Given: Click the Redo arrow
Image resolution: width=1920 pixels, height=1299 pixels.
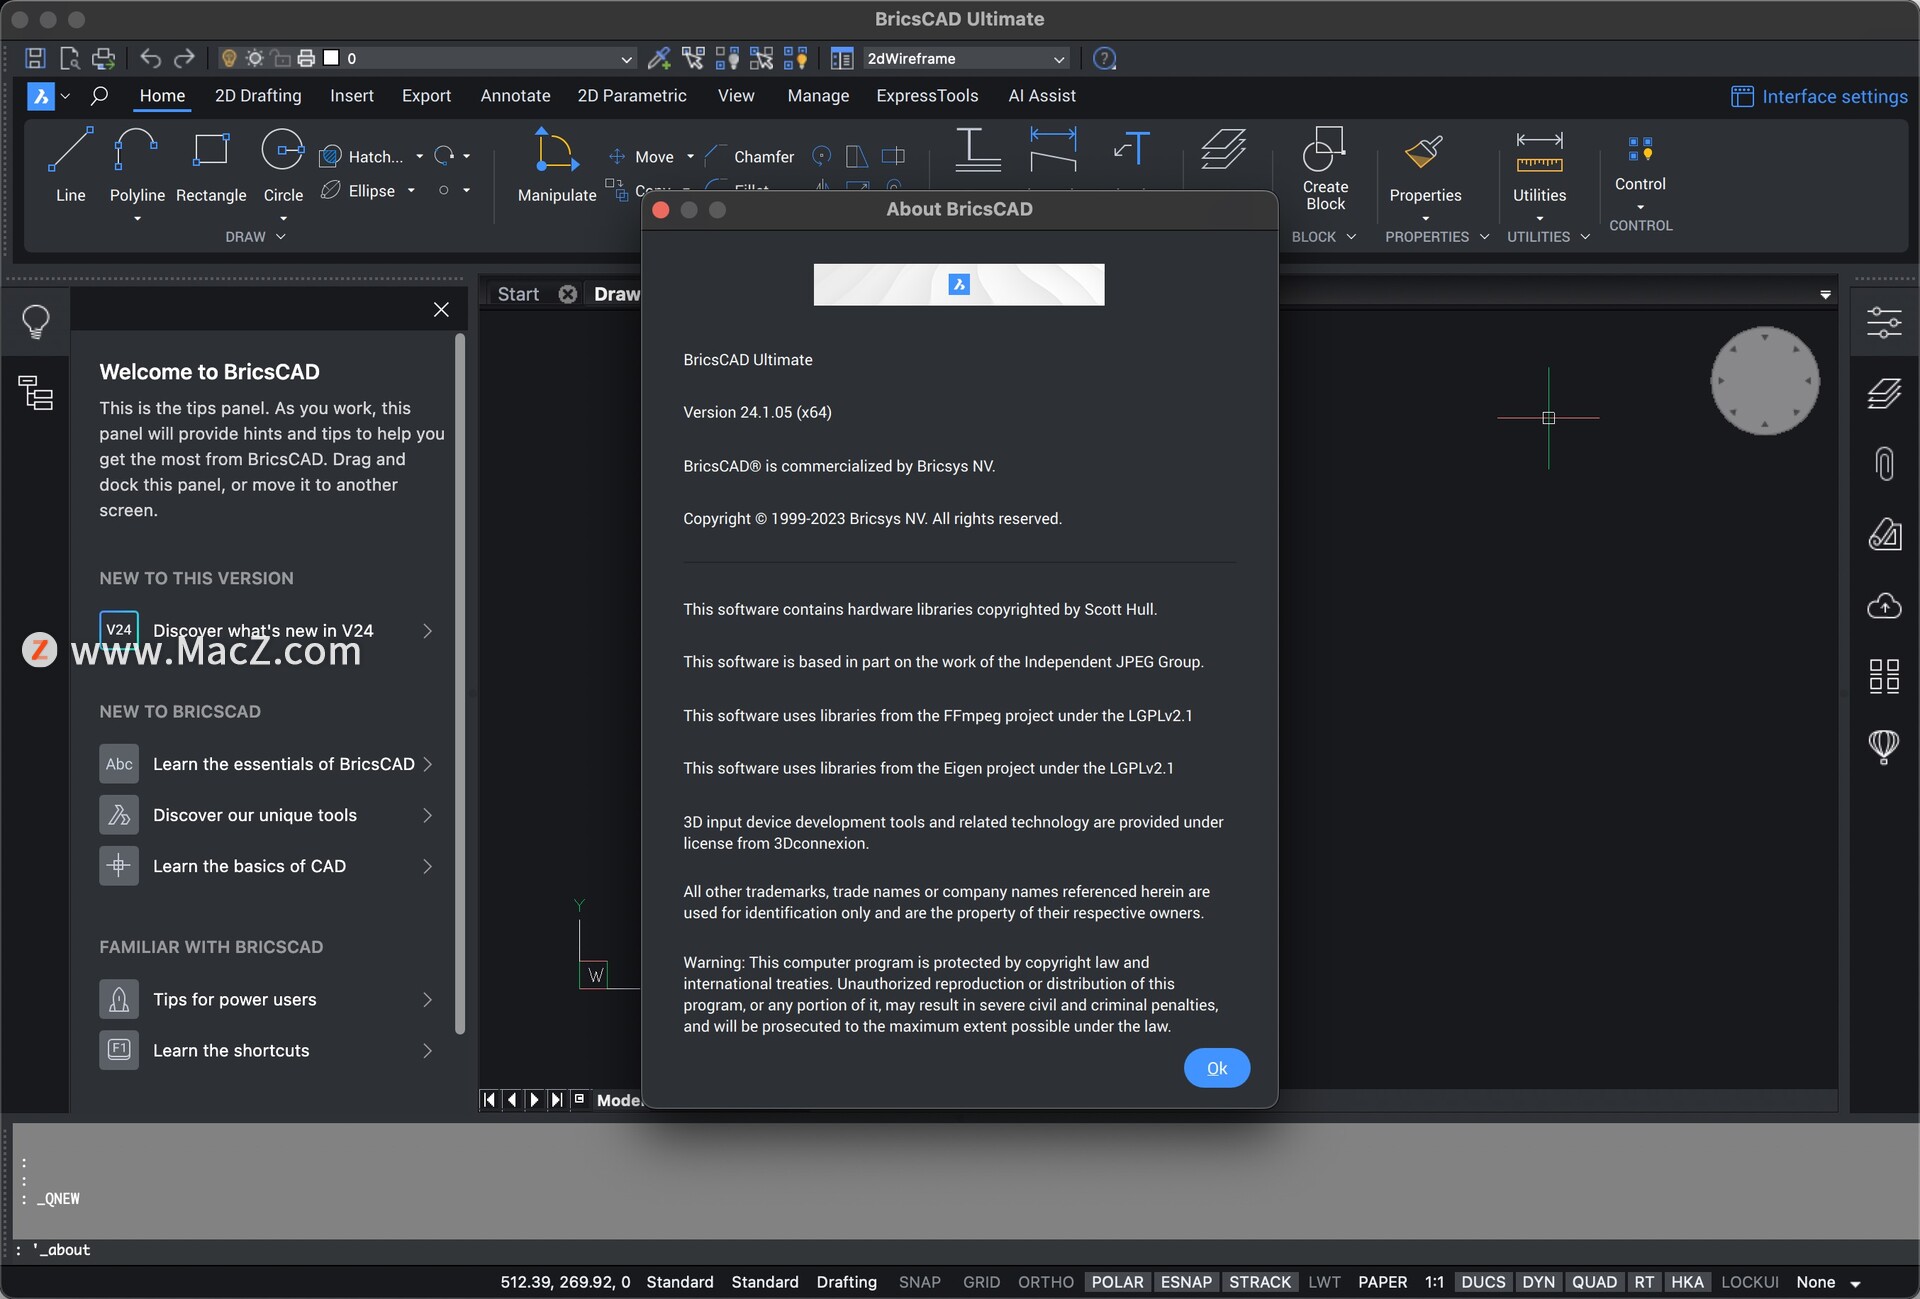Looking at the screenshot, I should [184, 58].
